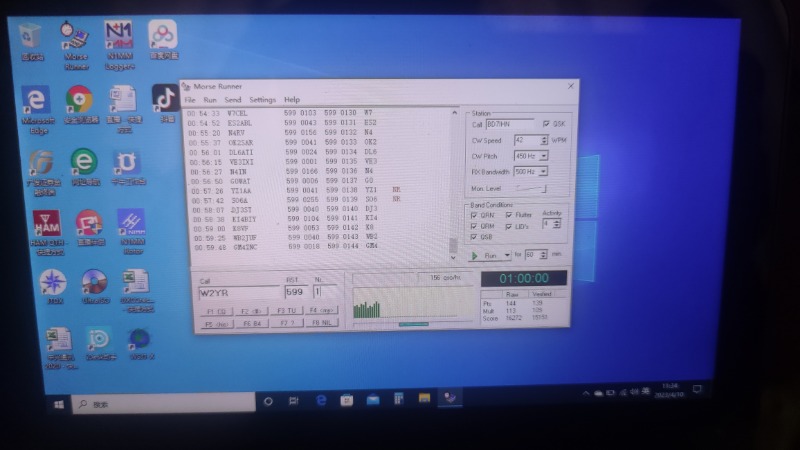Adjust the Mon. Level slider
The height and width of the screenshot is (450, 800).
[x=531, y=189]
